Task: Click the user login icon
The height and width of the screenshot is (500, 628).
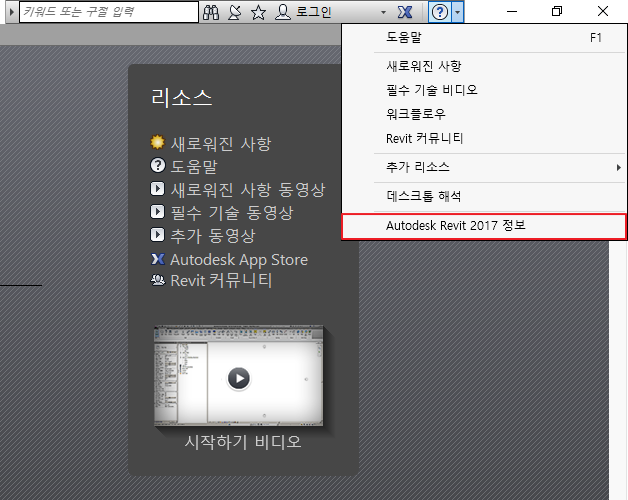Action: pos(283,12)
